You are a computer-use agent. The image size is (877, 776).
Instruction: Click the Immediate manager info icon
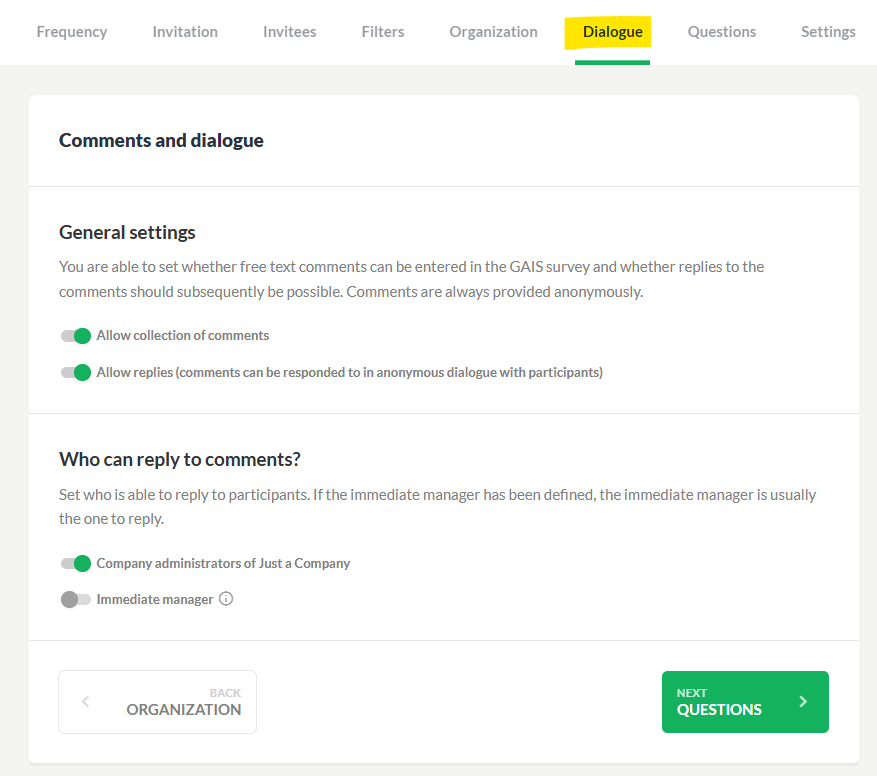(226, 599)
